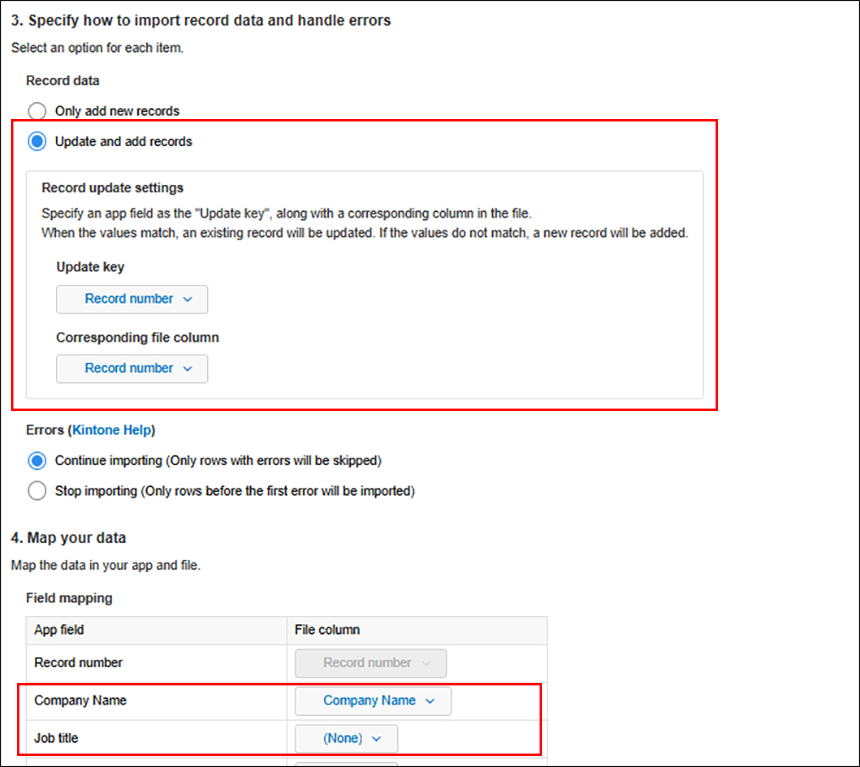The image size is (860, 767).
Task: Open the Corresponding file column dropdown
Action: [x=131, y=368]
